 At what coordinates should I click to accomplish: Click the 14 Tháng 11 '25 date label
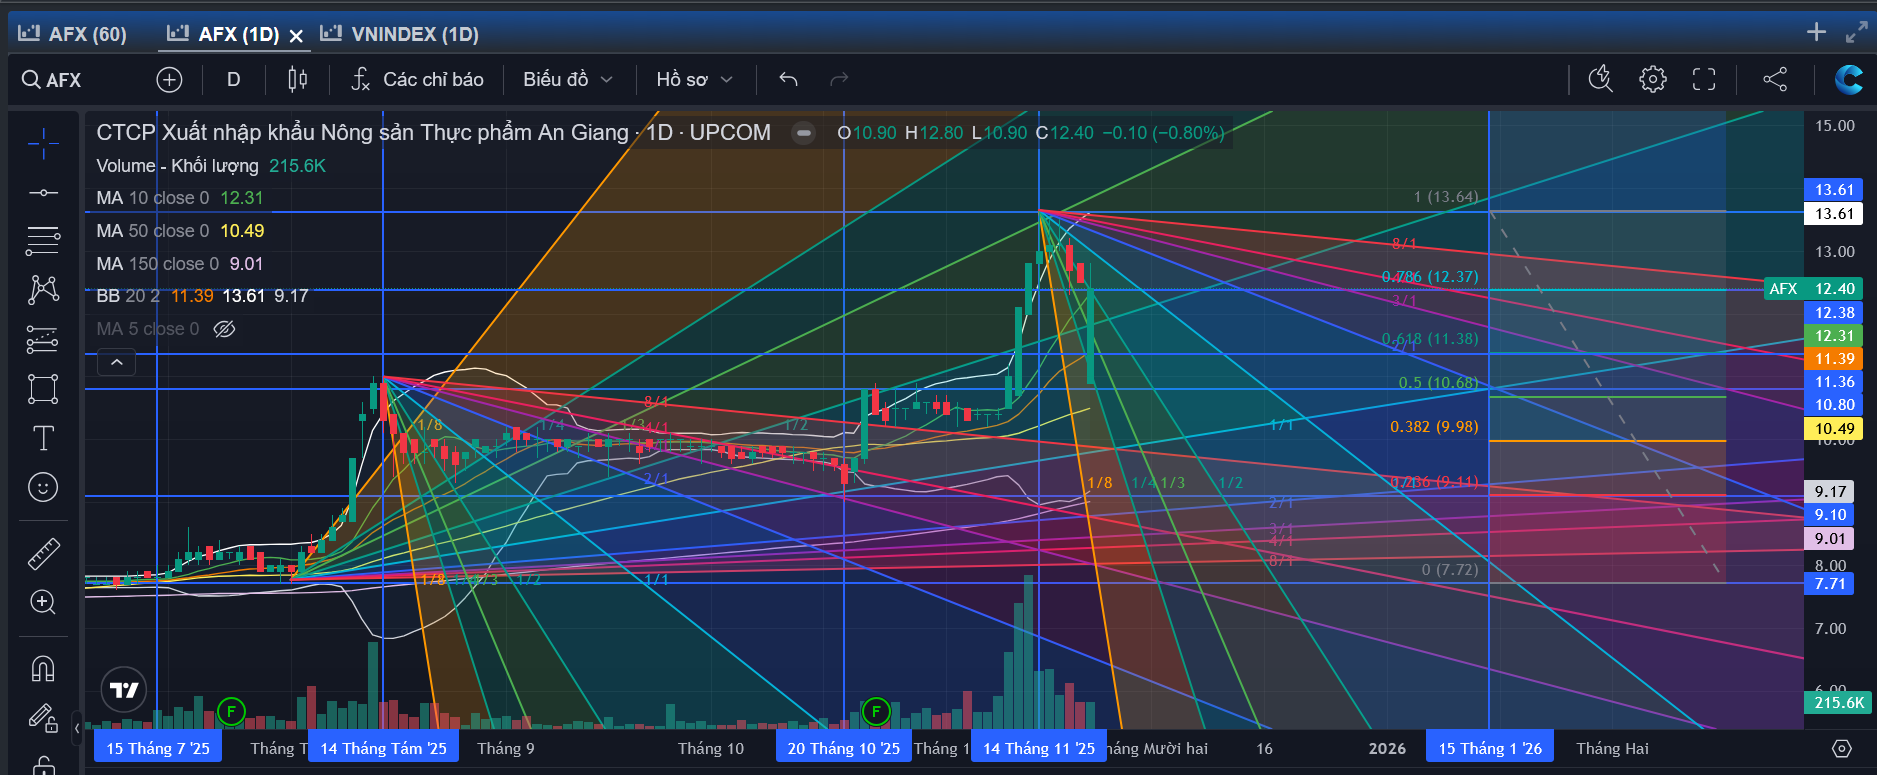pos(1039,748)
